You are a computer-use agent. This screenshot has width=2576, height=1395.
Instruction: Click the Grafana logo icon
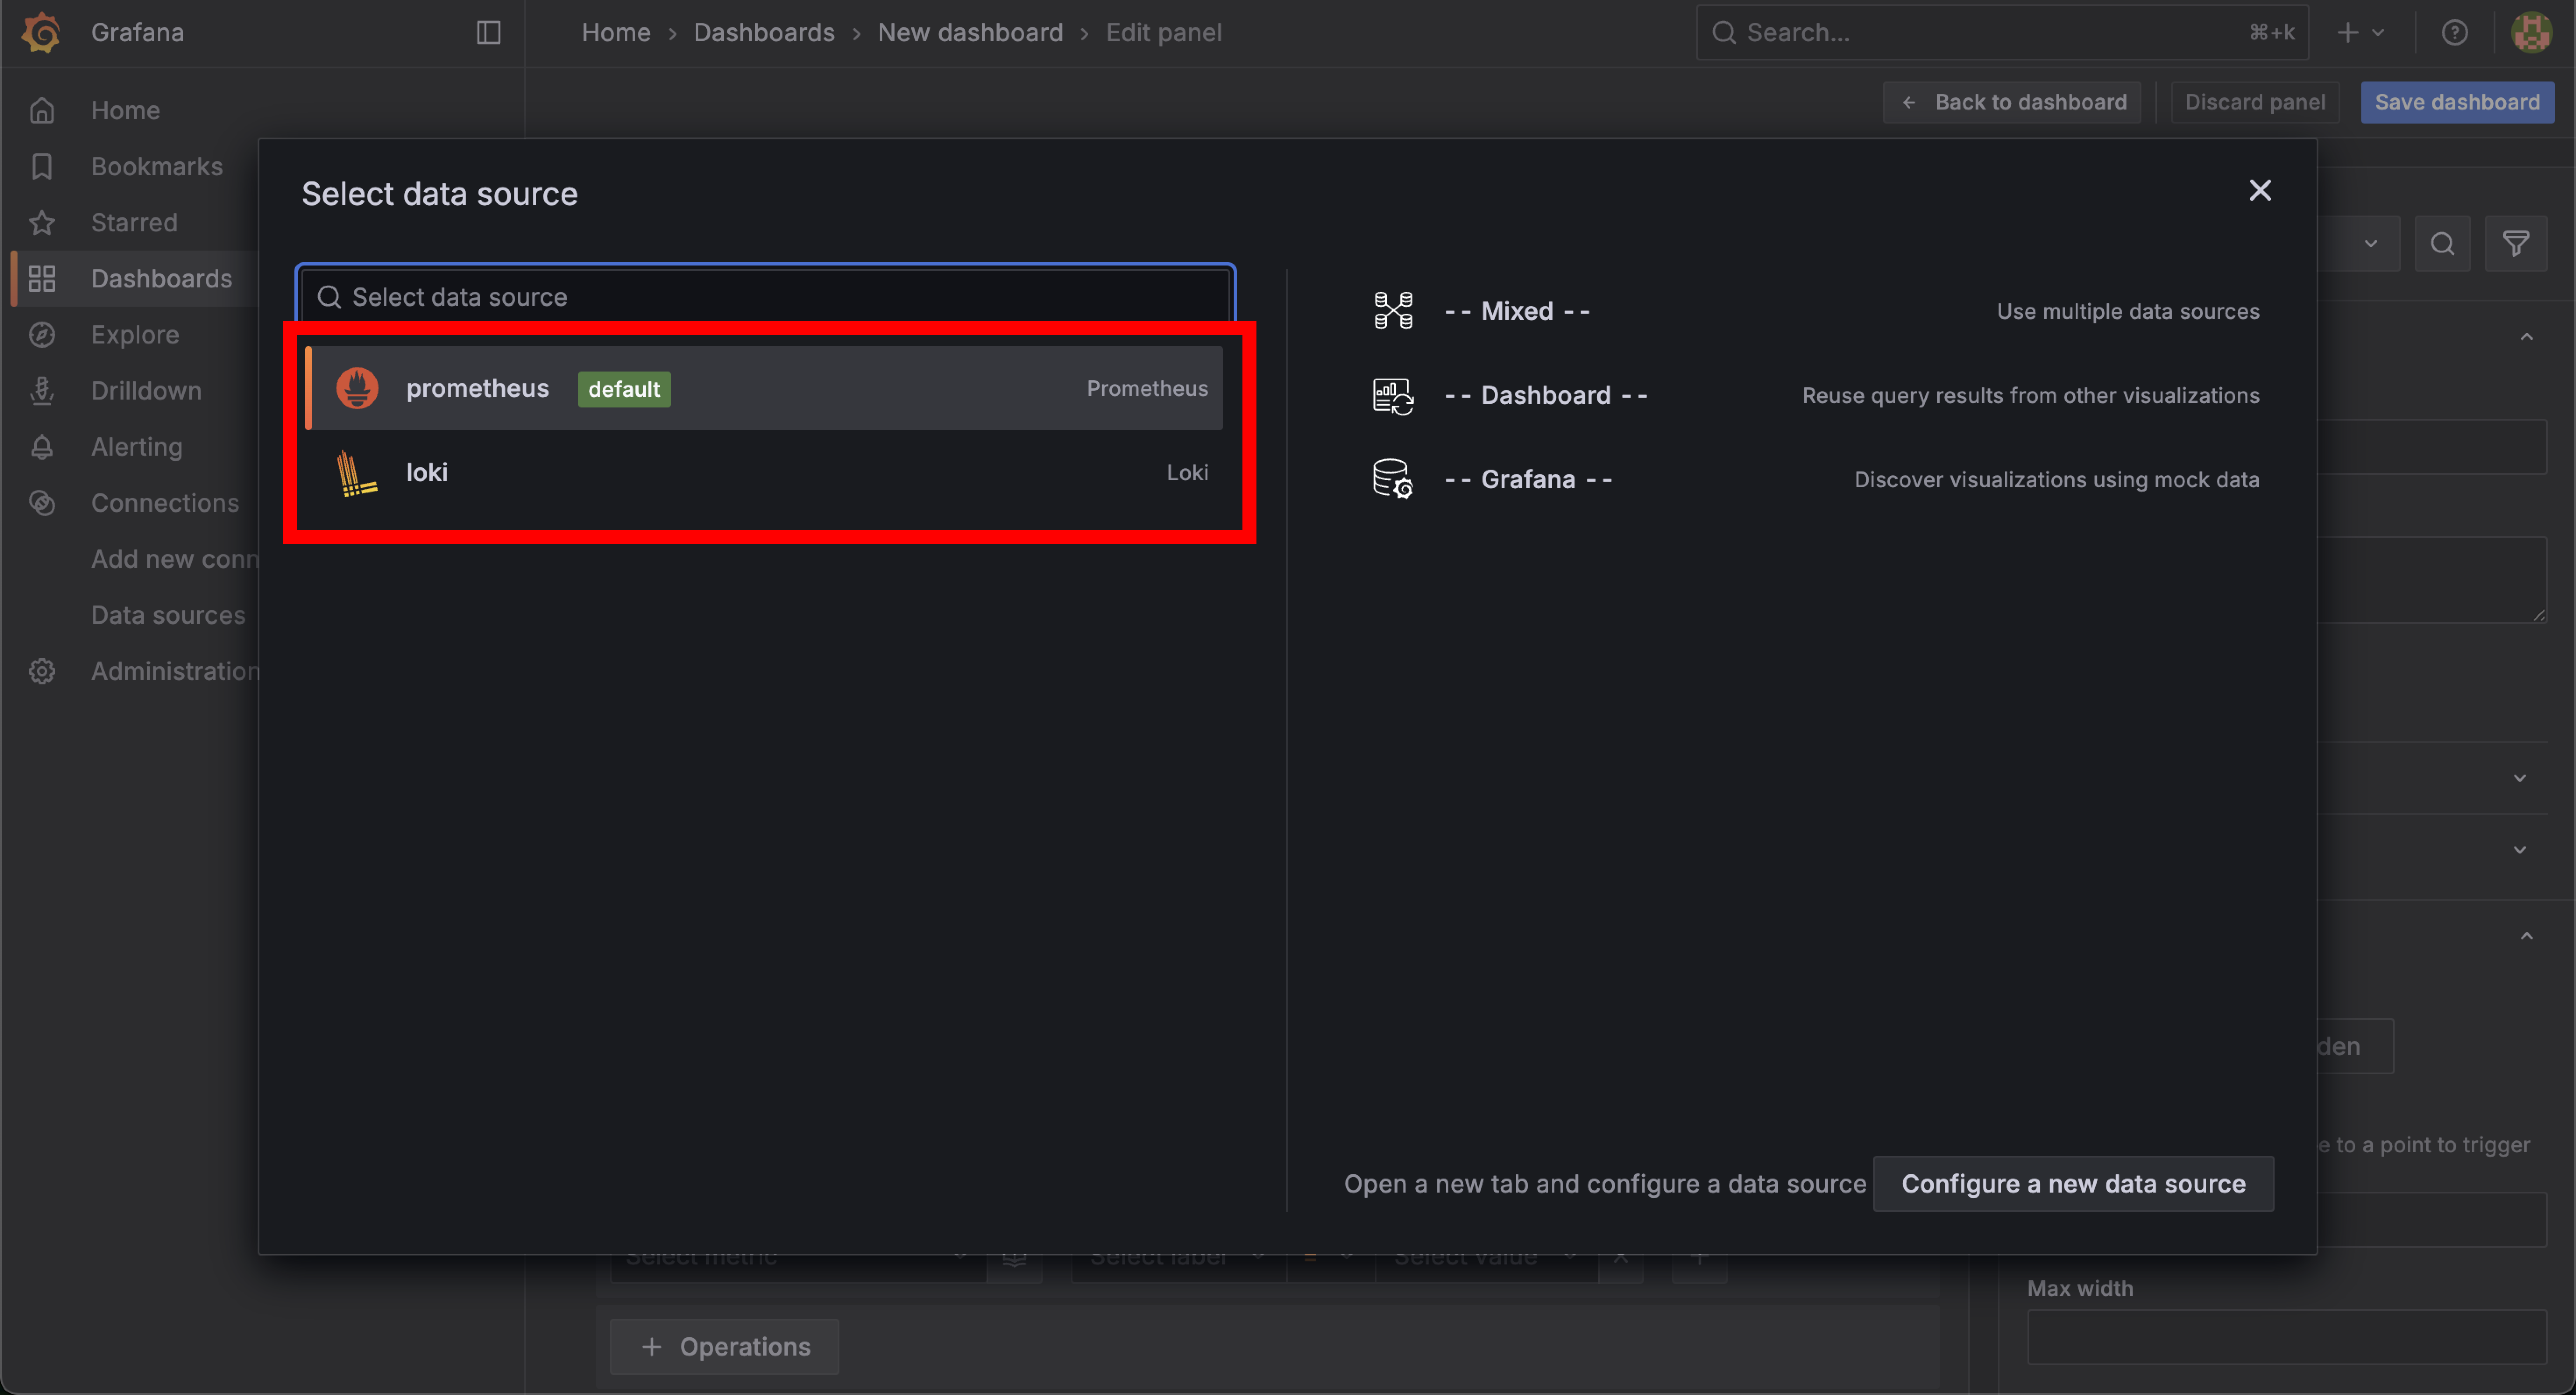(x=41, y=32)
